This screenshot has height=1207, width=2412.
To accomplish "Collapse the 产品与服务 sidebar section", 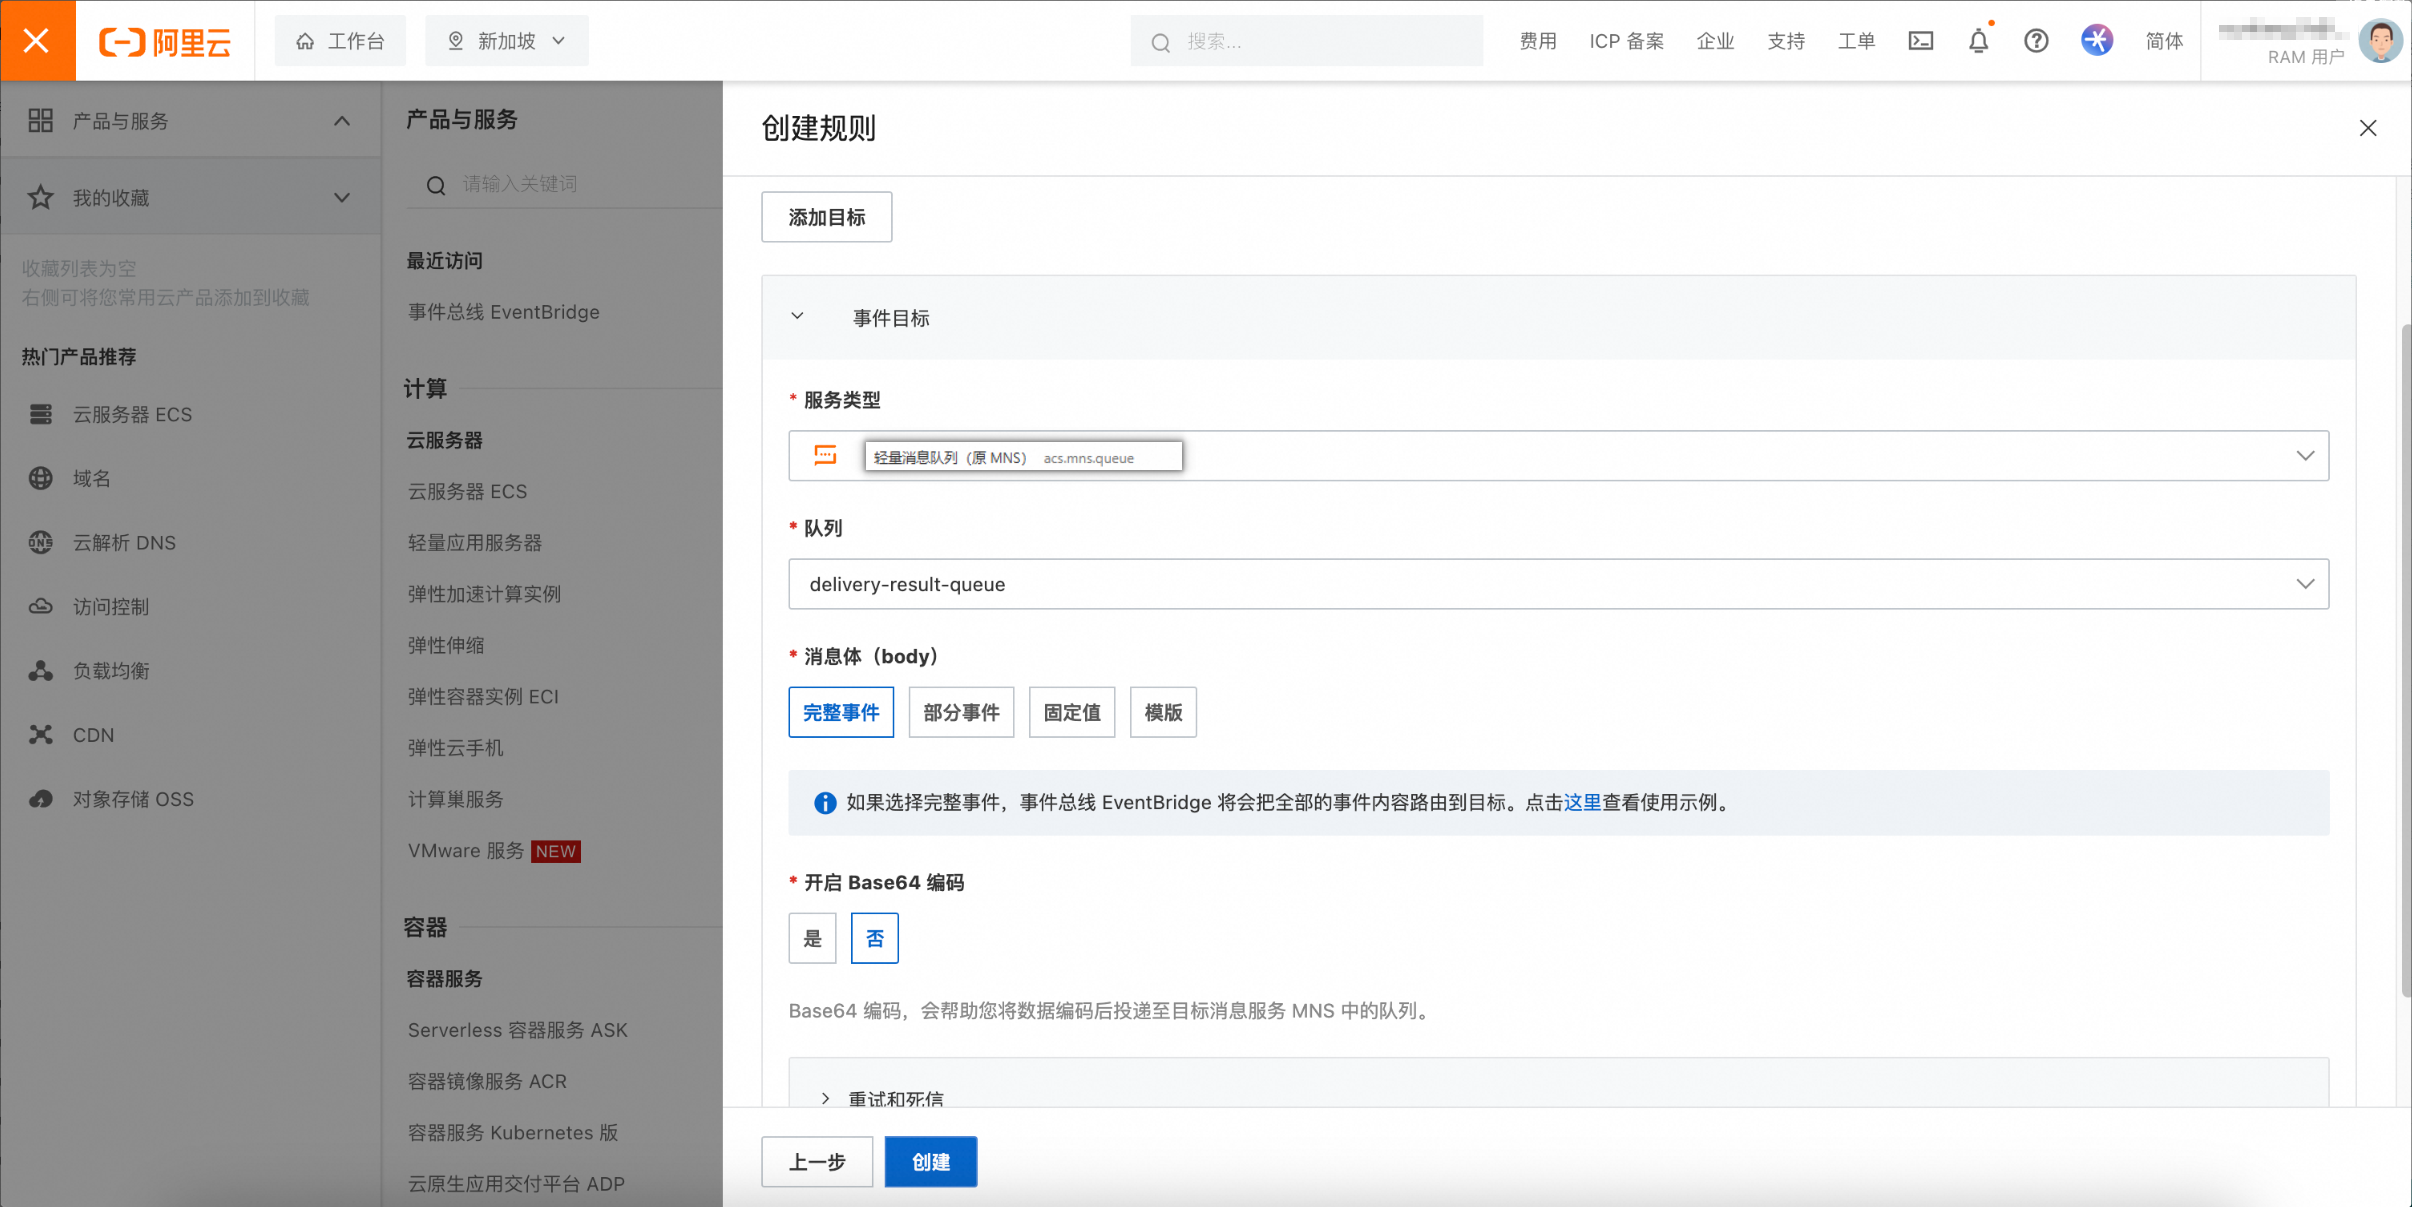I will point(342,121).
